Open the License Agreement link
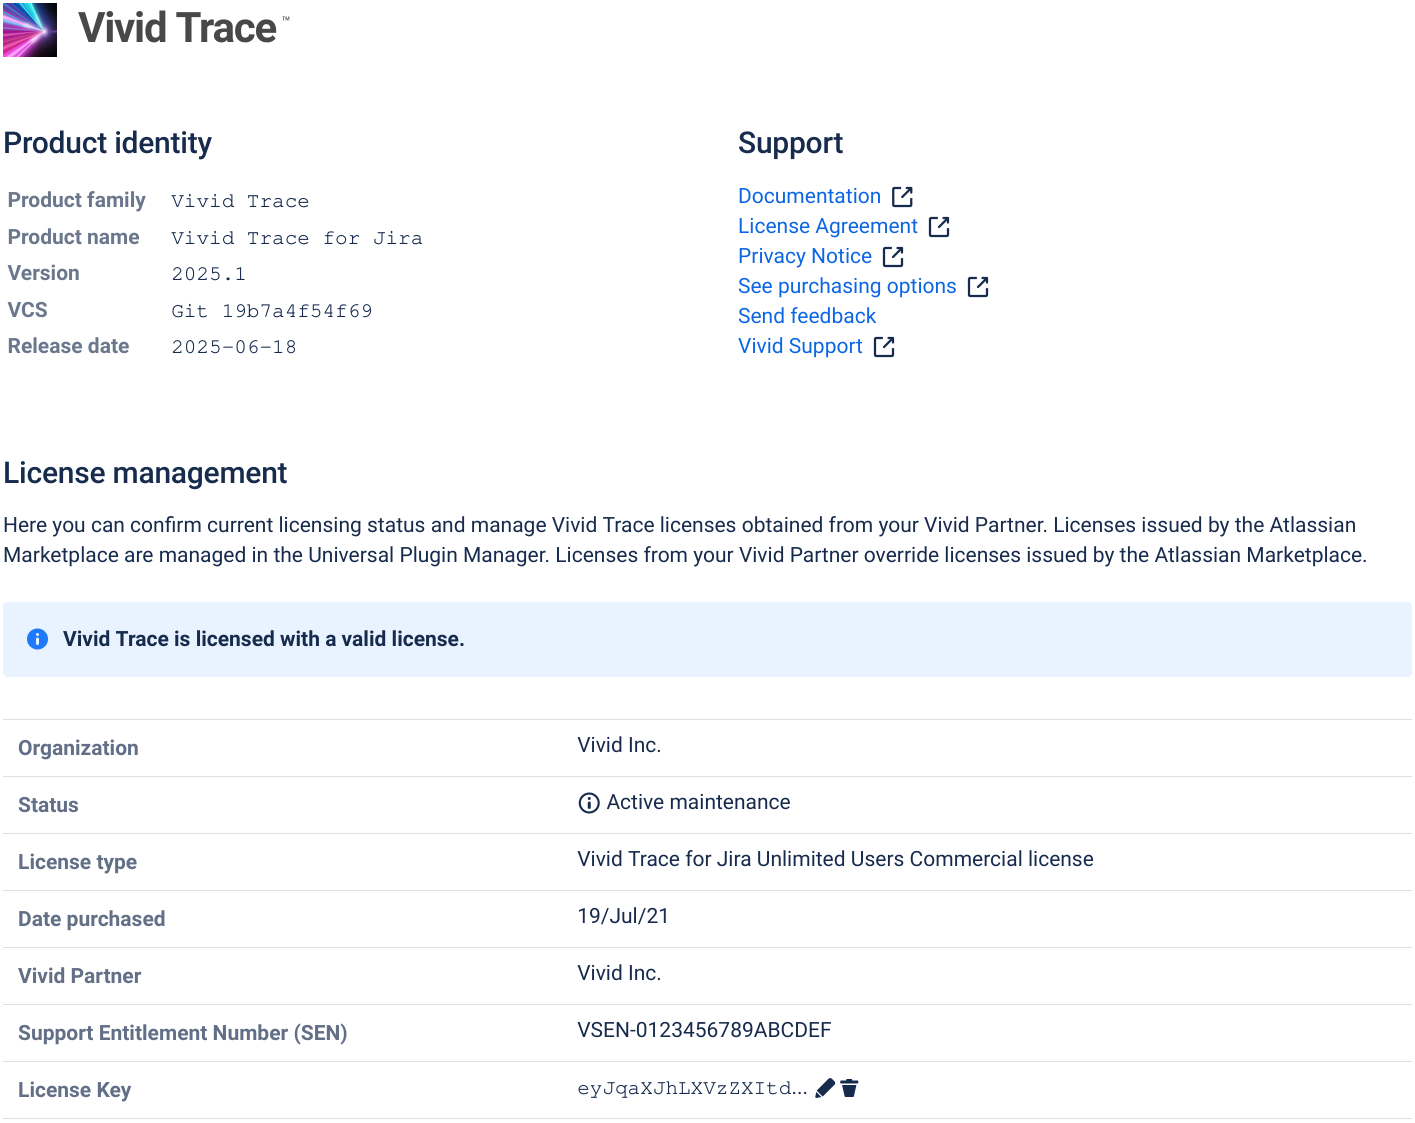Screen dimensions: 1415x1123 pyautogui.click(x=827, y=226)
